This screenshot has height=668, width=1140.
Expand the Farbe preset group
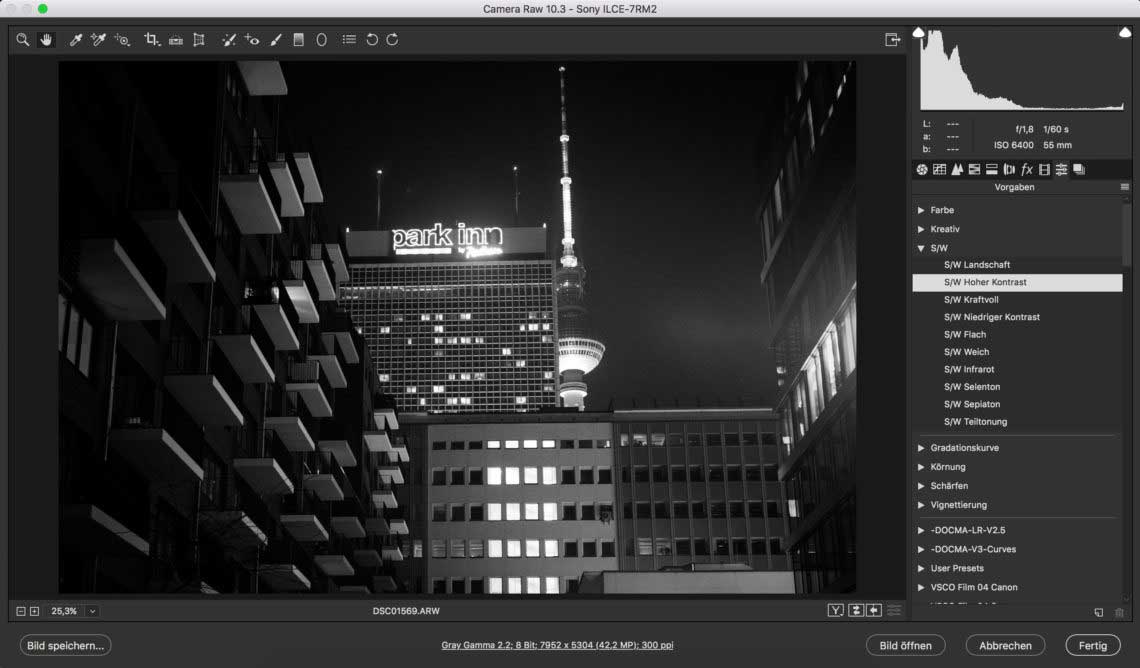921,211
